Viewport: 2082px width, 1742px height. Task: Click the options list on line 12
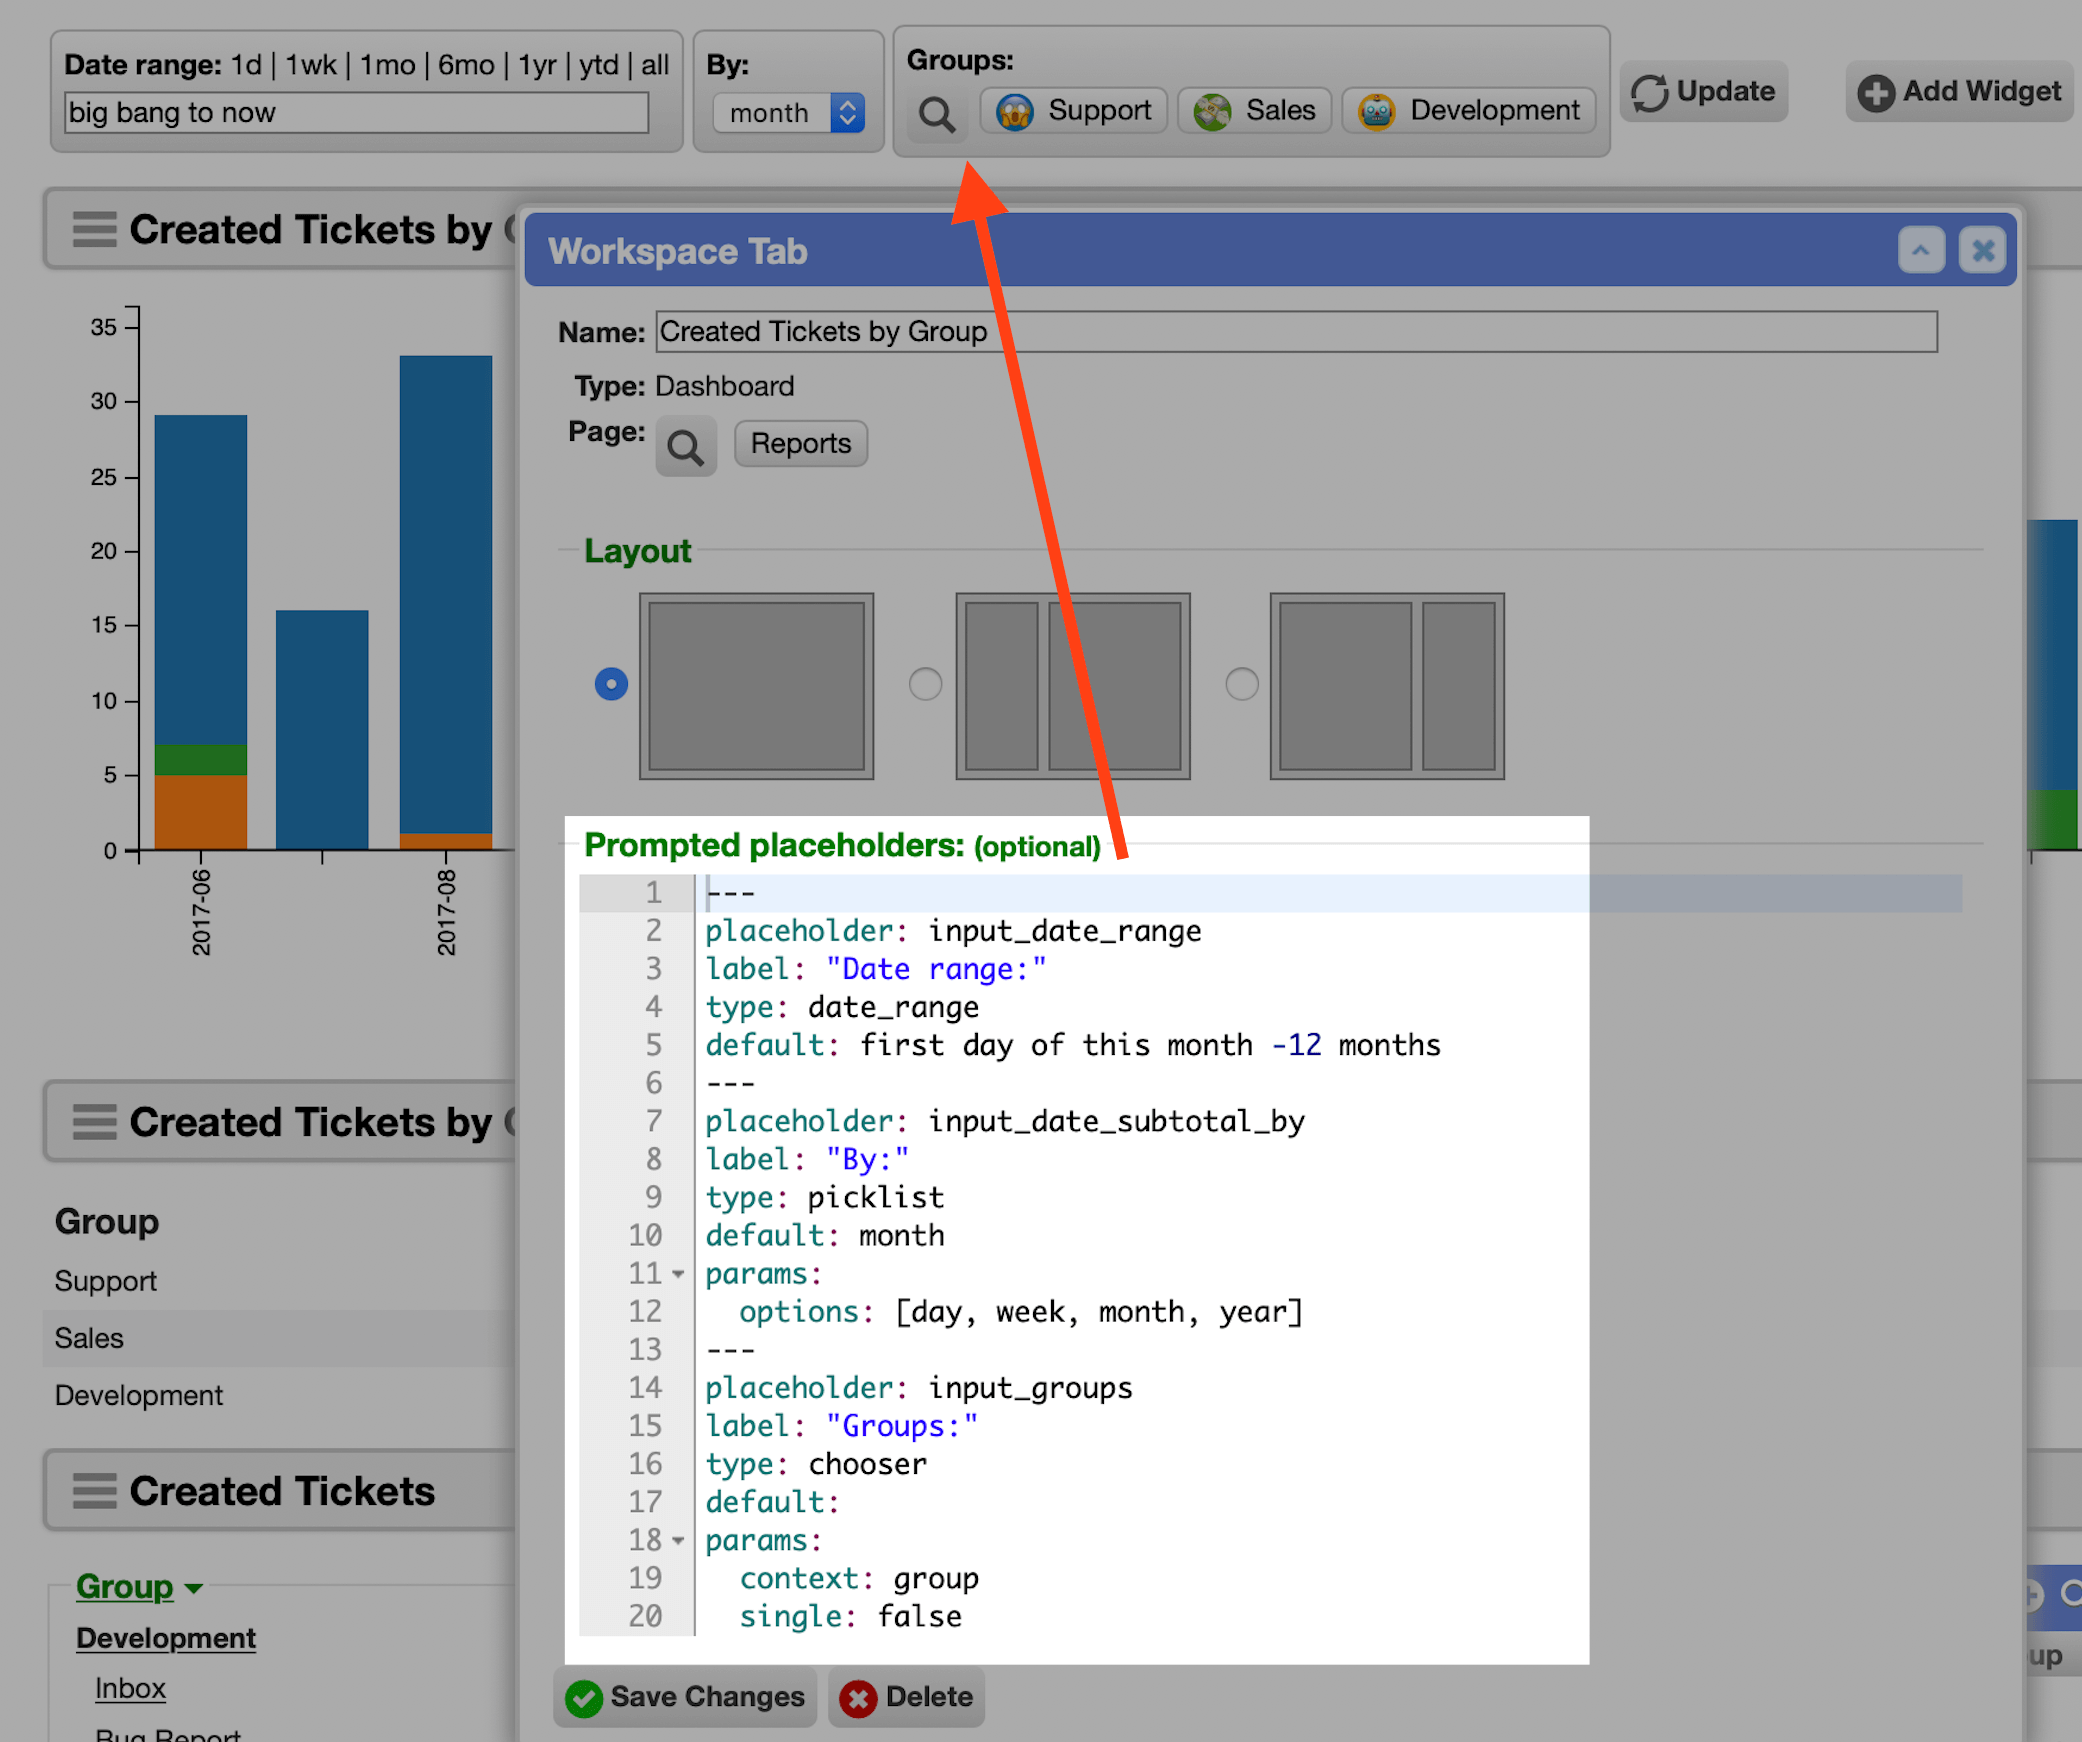pyautogui.click(x=1099, y=1312)
